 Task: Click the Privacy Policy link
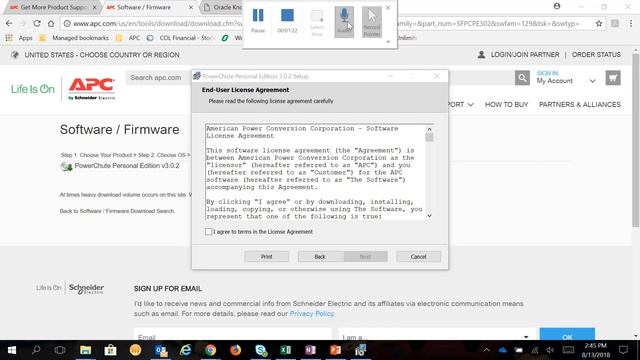312,313
